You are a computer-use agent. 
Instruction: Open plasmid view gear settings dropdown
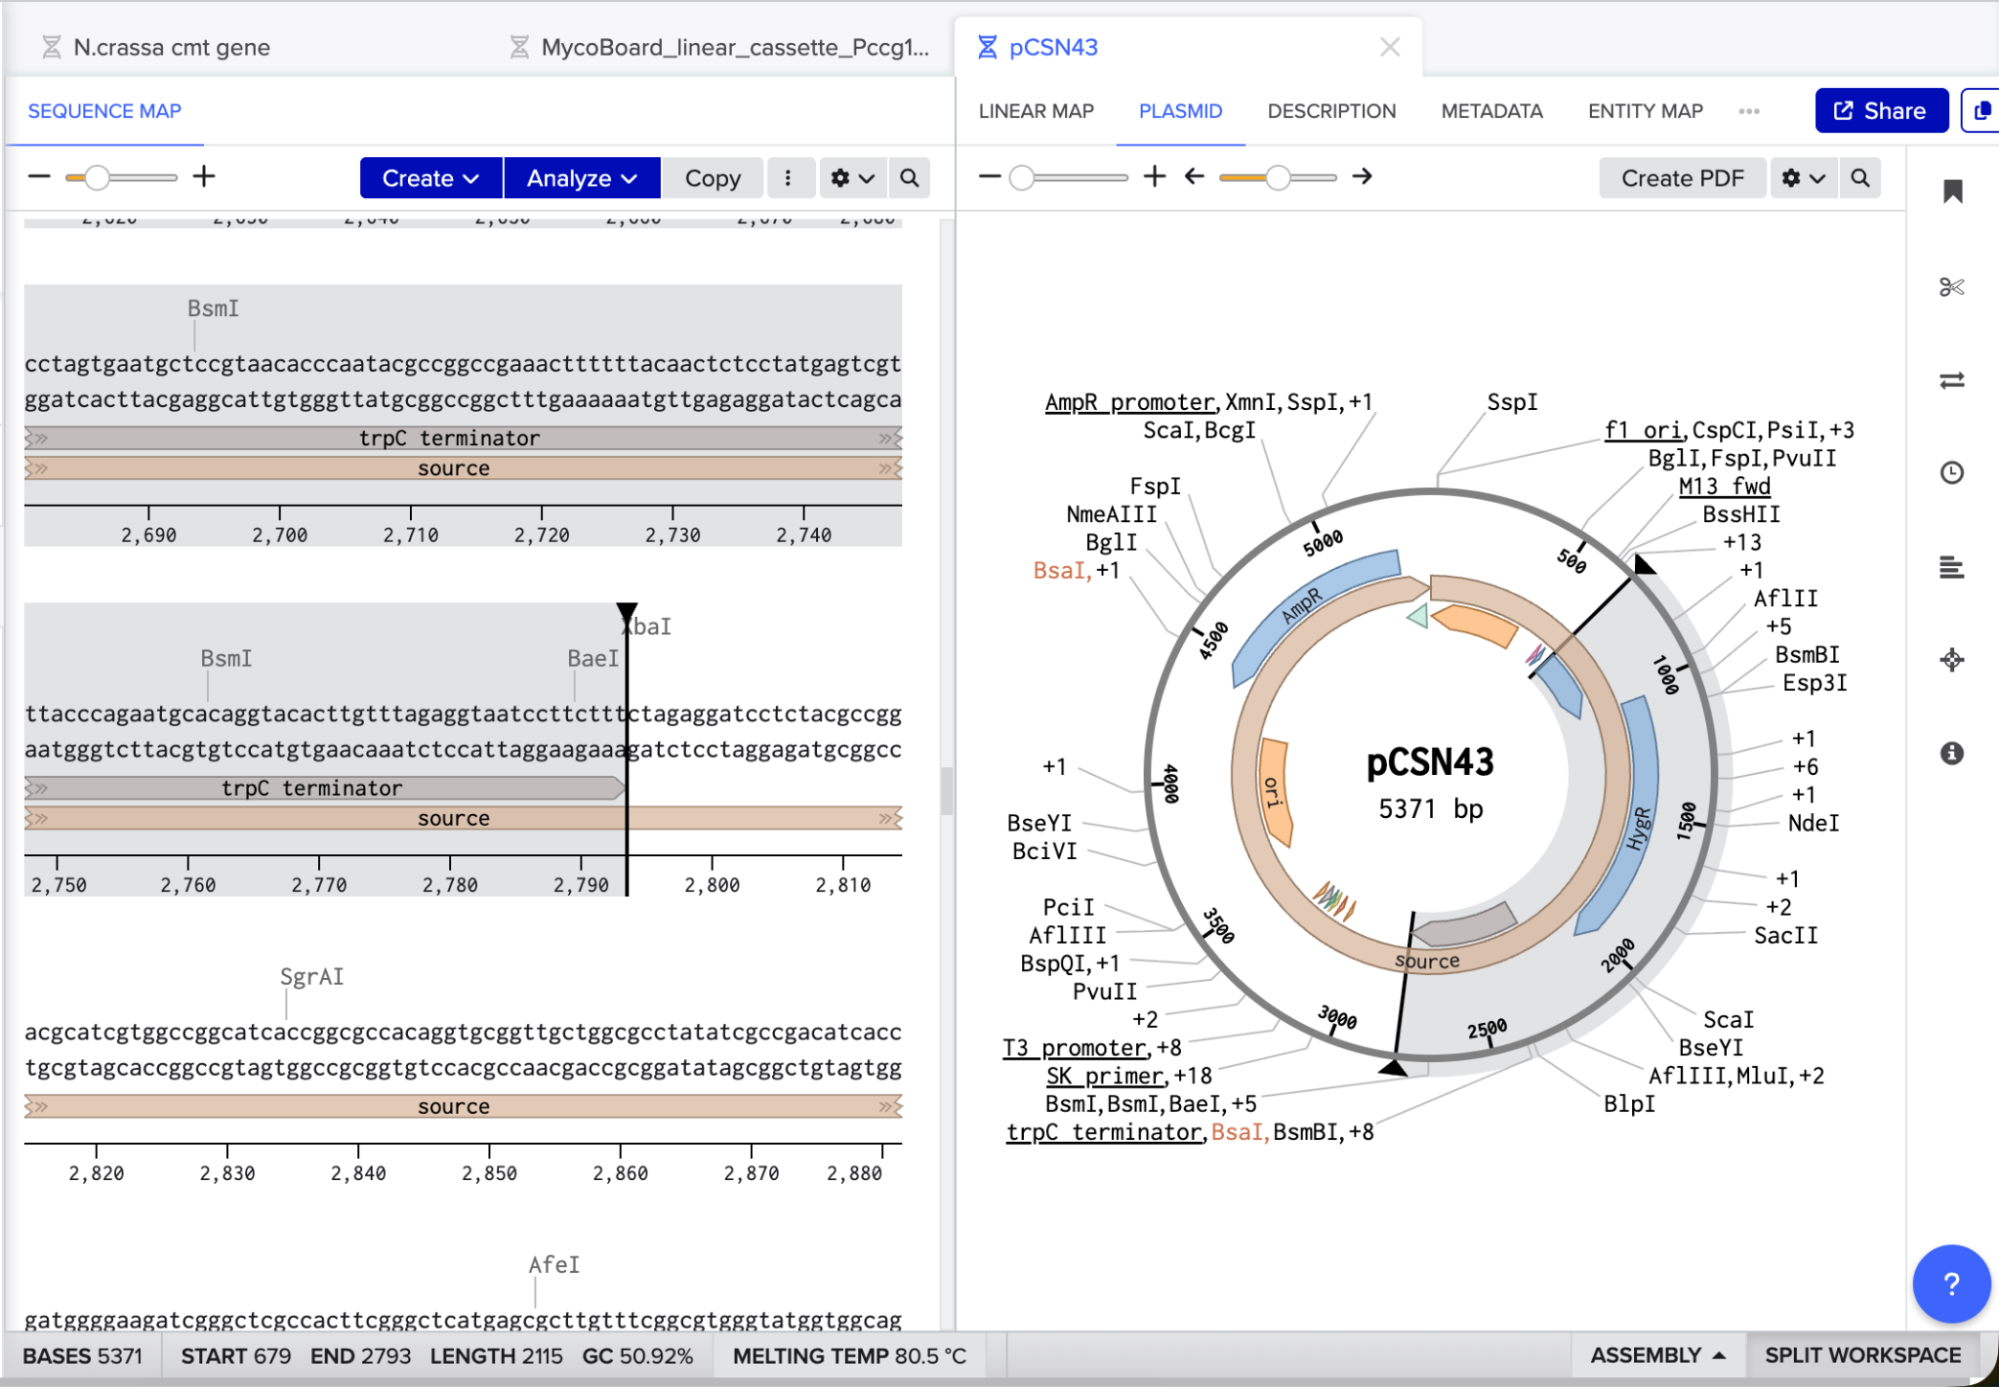tap(1803, 178)
